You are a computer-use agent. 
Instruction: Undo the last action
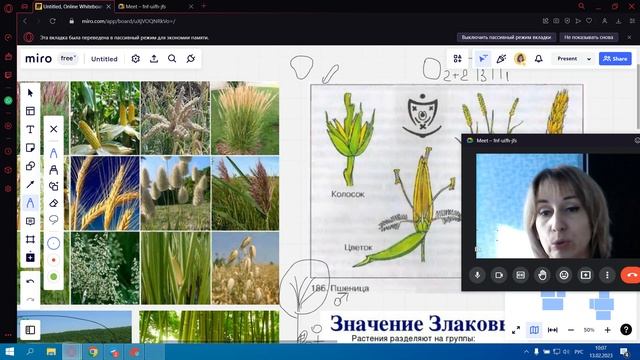click(30, 281)
